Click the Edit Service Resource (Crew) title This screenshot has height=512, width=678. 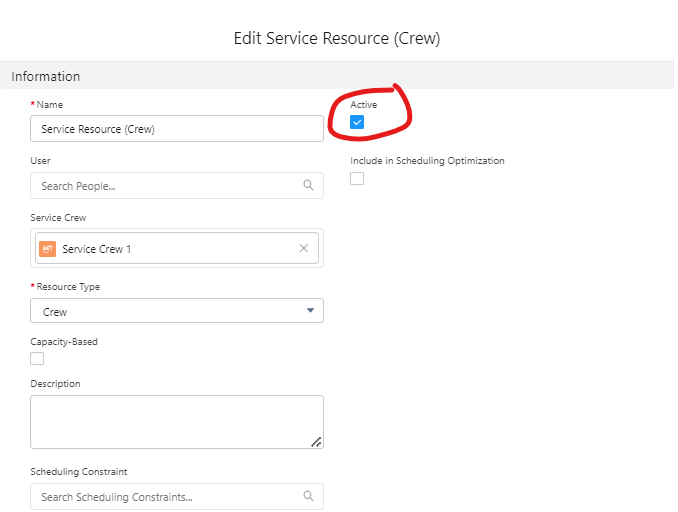tap(337, 39)
